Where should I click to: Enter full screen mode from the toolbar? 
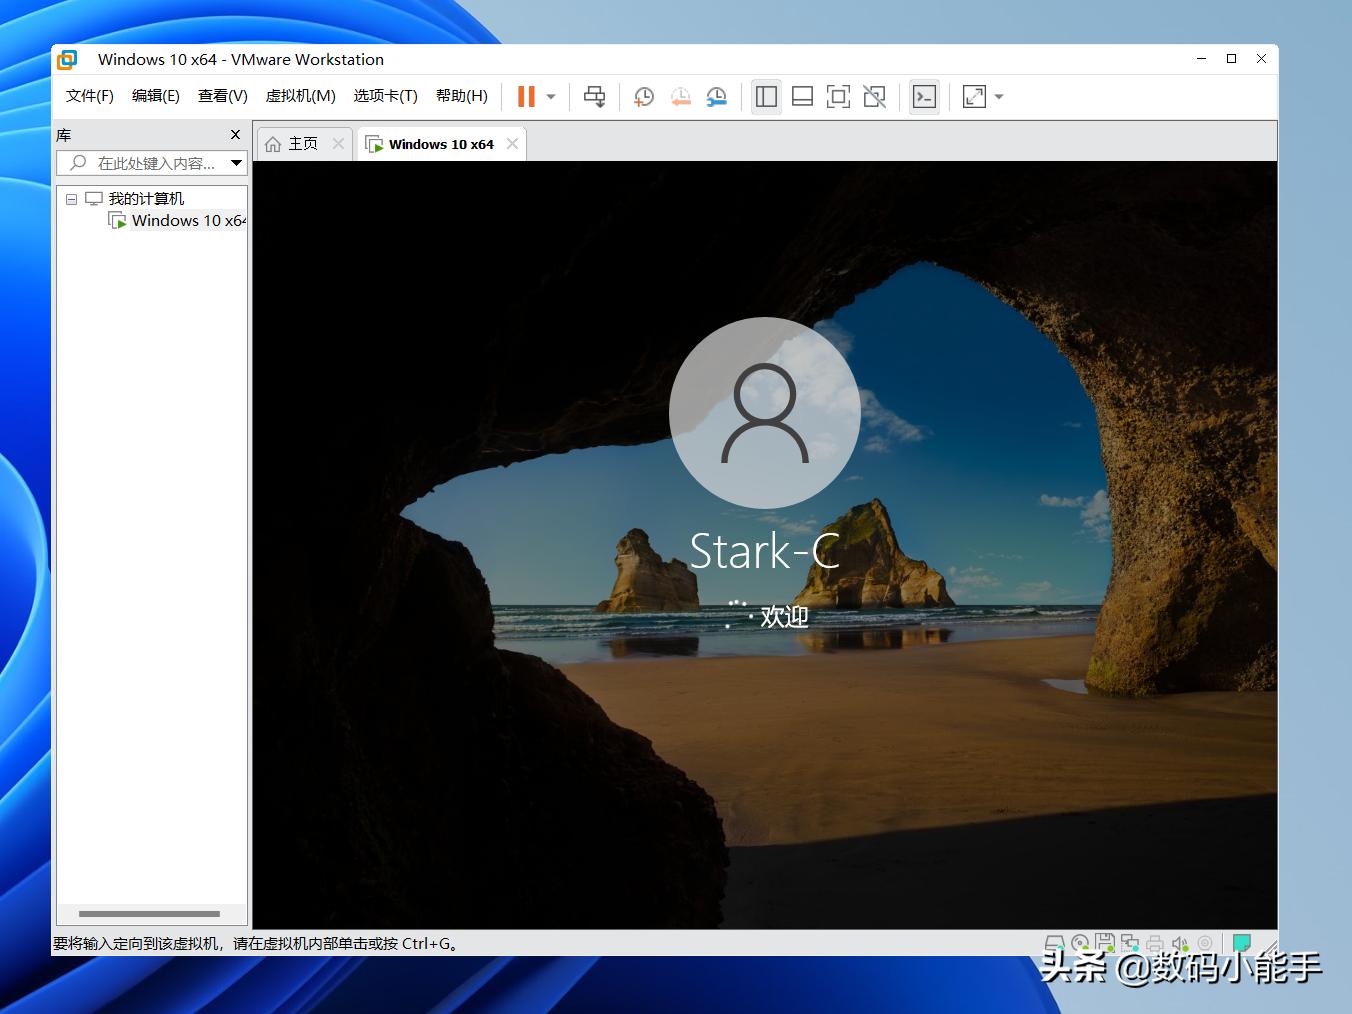pyautogui.click(x=838, y=97)
